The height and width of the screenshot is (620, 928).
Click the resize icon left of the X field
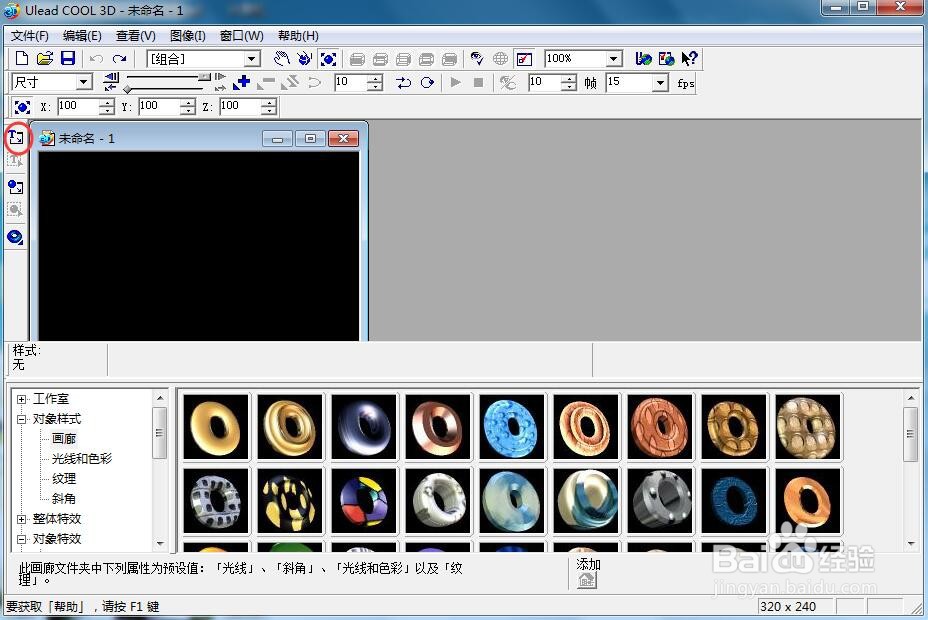click(22, 107)
